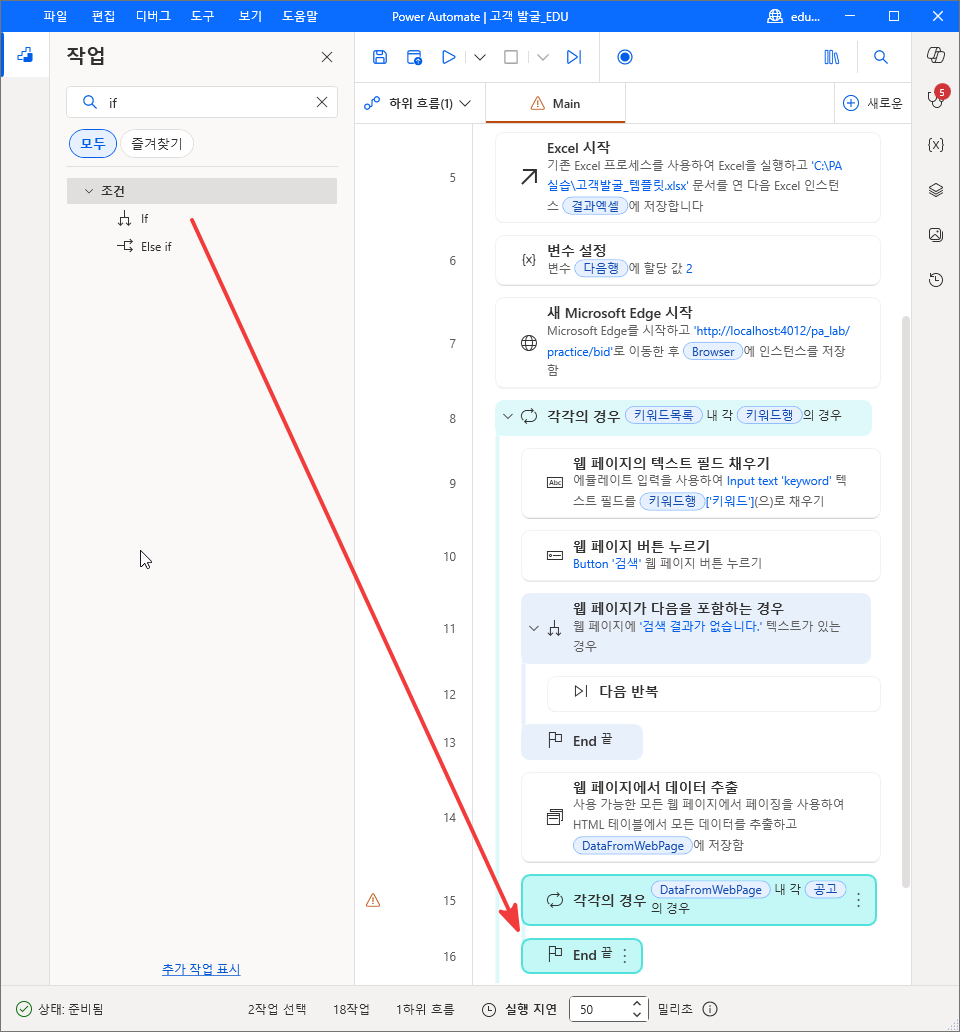Run the flow with the play icon
The image size is (960, 1032).
[448, 57]
